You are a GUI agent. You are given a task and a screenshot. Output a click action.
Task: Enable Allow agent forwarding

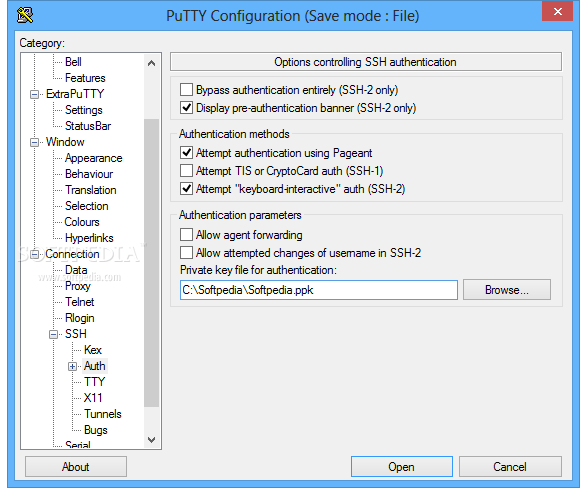[186, 235]
